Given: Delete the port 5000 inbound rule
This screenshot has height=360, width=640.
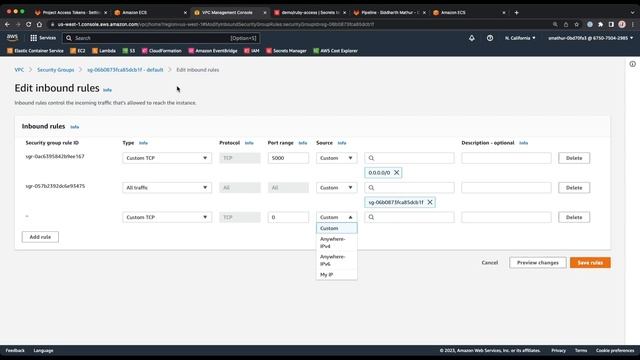Looking at the screenshot, I should click(x=574, y=158).
